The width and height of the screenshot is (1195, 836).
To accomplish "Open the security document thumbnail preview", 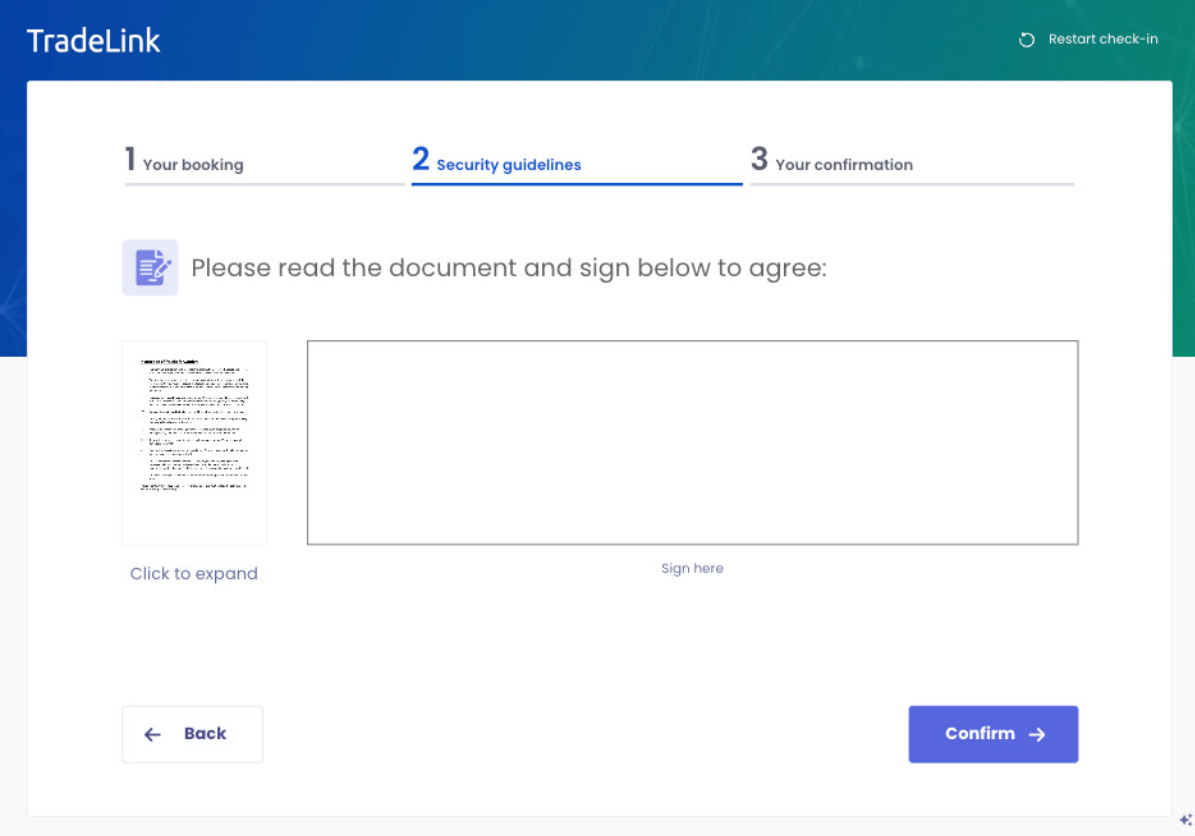I will (x=194, y=442).
